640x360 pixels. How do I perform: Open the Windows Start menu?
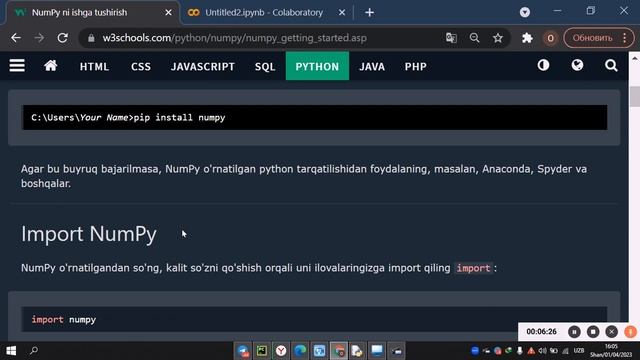[11, 351]
